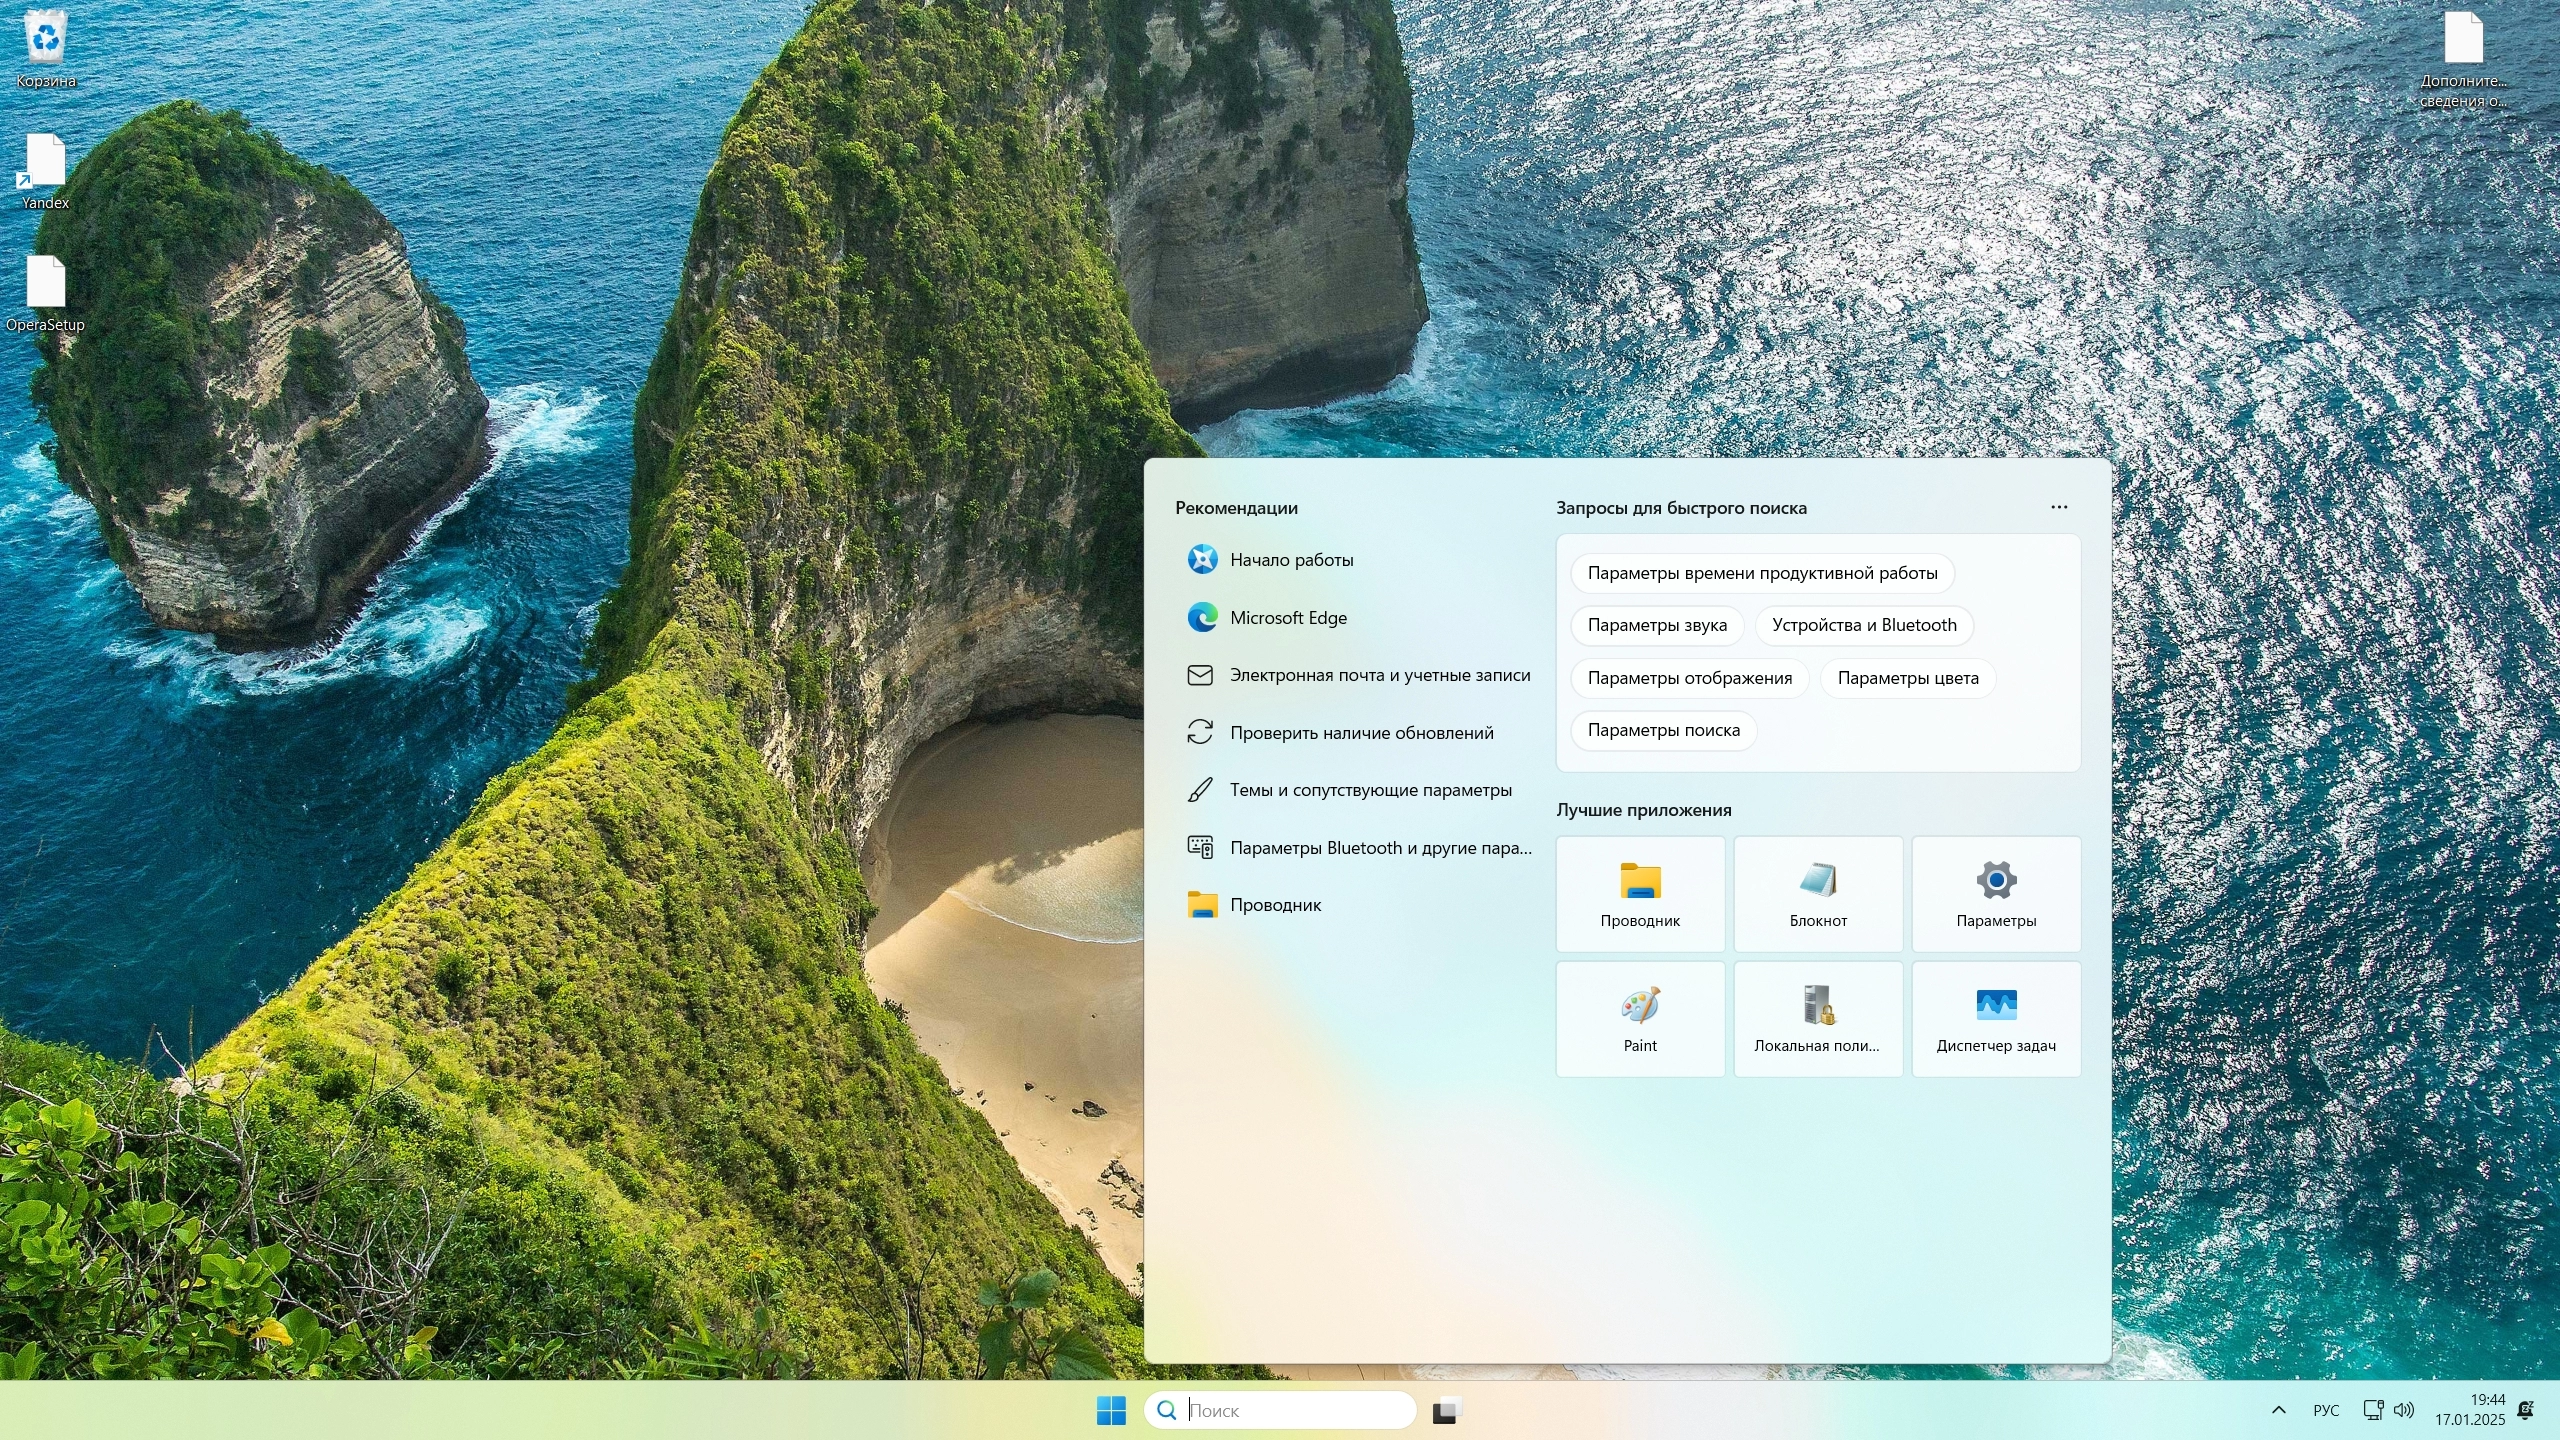Switch input language via РУС indicator

coord(2326,1410)
